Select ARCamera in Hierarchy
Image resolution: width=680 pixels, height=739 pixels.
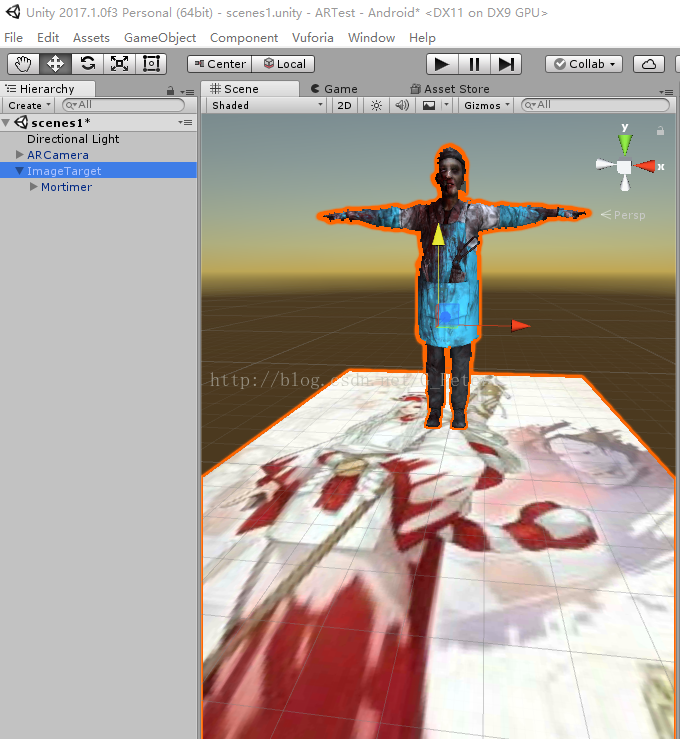click(x=57, y=155)
